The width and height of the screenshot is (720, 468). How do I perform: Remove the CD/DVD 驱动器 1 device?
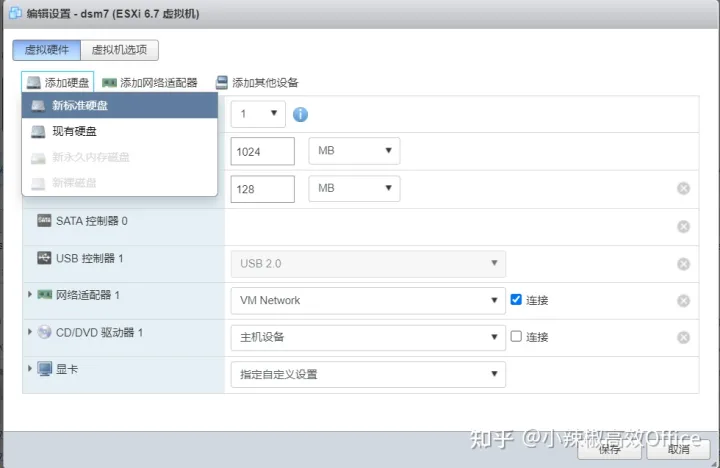(683, 338)
